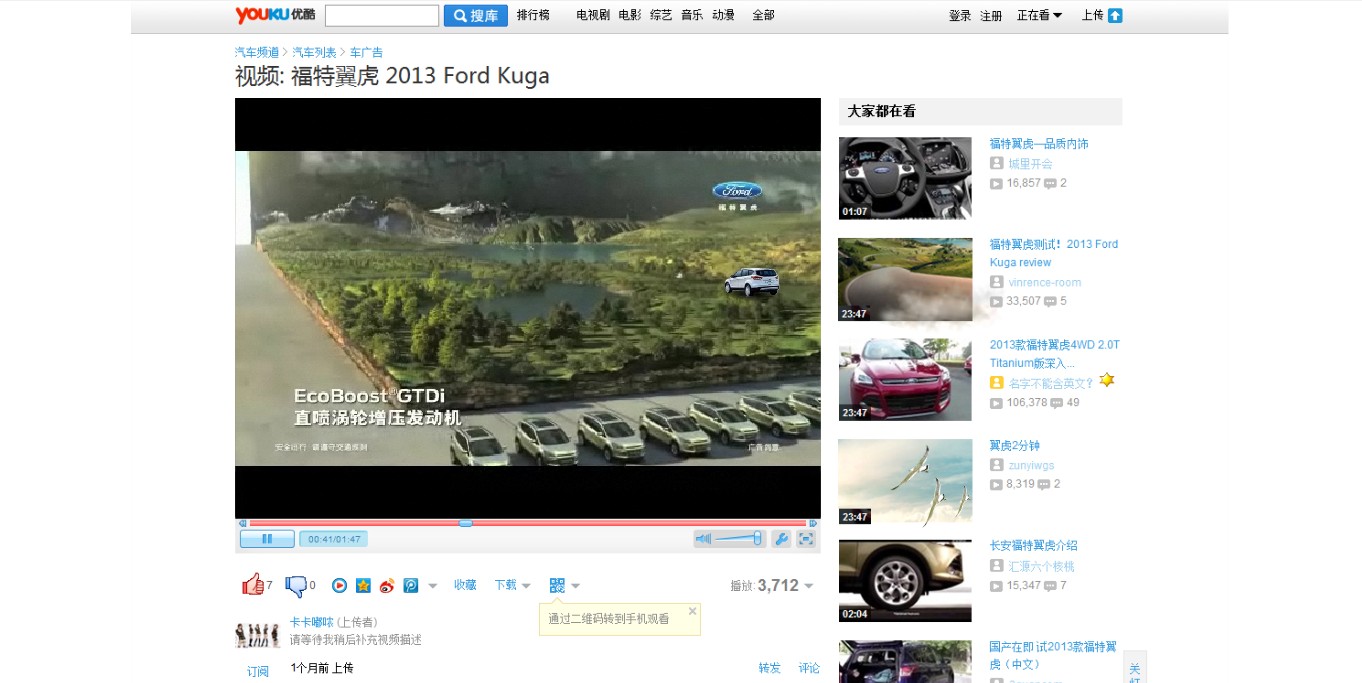Screen dimensions: 1362x683
Task: Open uploader zunyiwgs's channel
Action: click(1031, 466)
